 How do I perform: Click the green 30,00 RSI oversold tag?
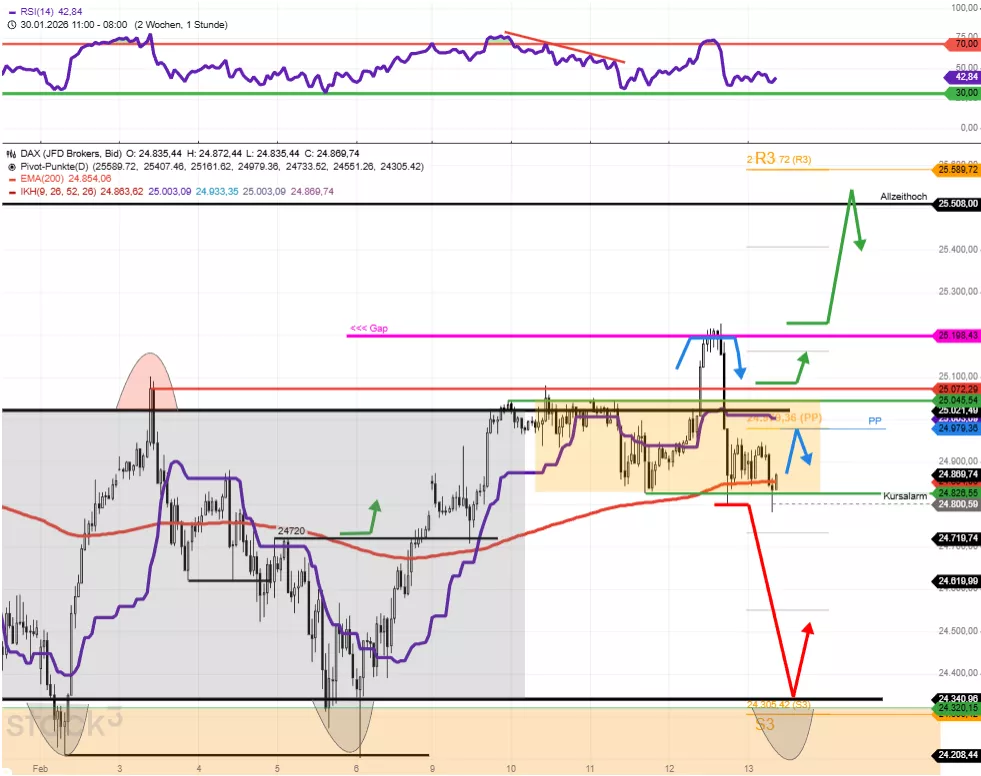pos(962,93)
